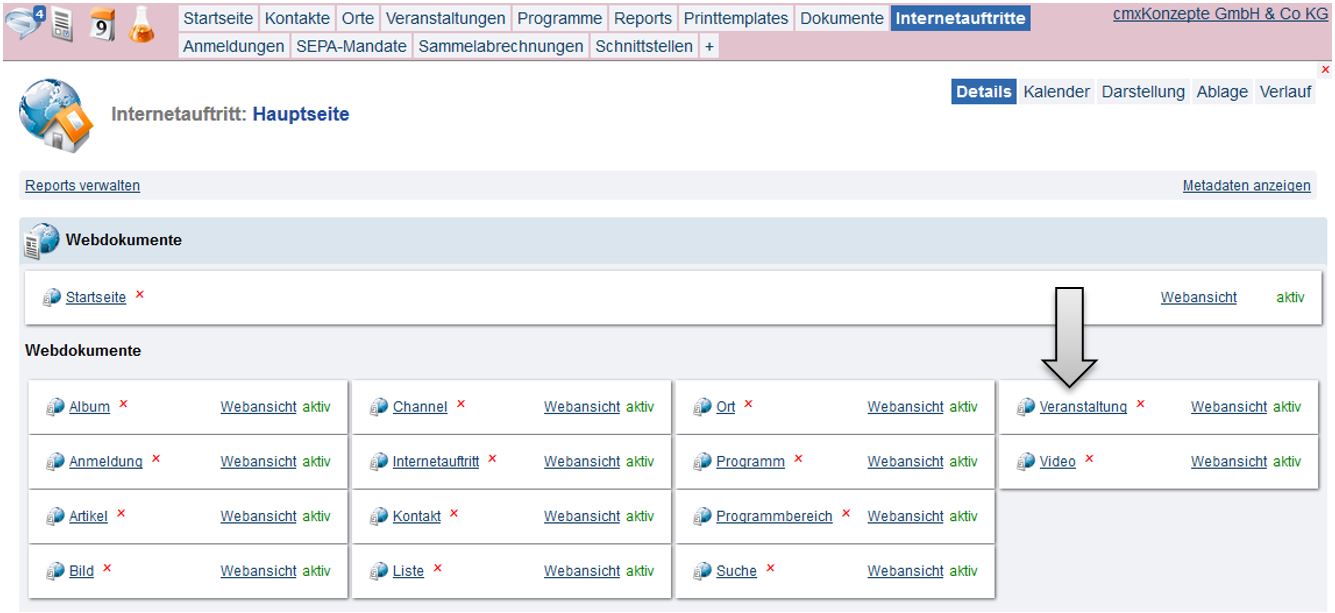Delete Veranstaltung using its red X
1335x613 pixels.
[1140, 405]
